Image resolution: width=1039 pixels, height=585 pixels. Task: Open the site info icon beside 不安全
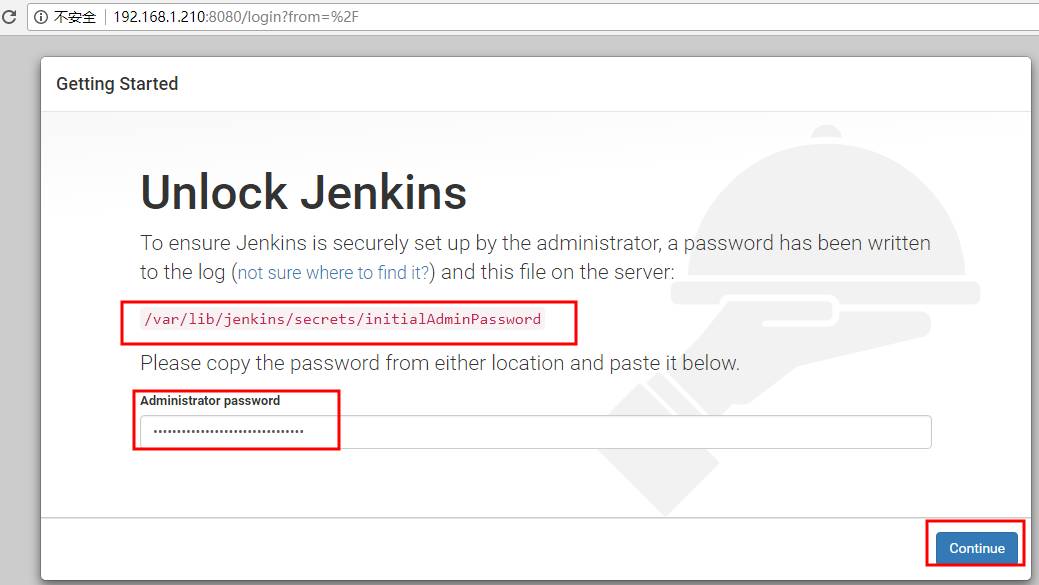pos(41,17)
